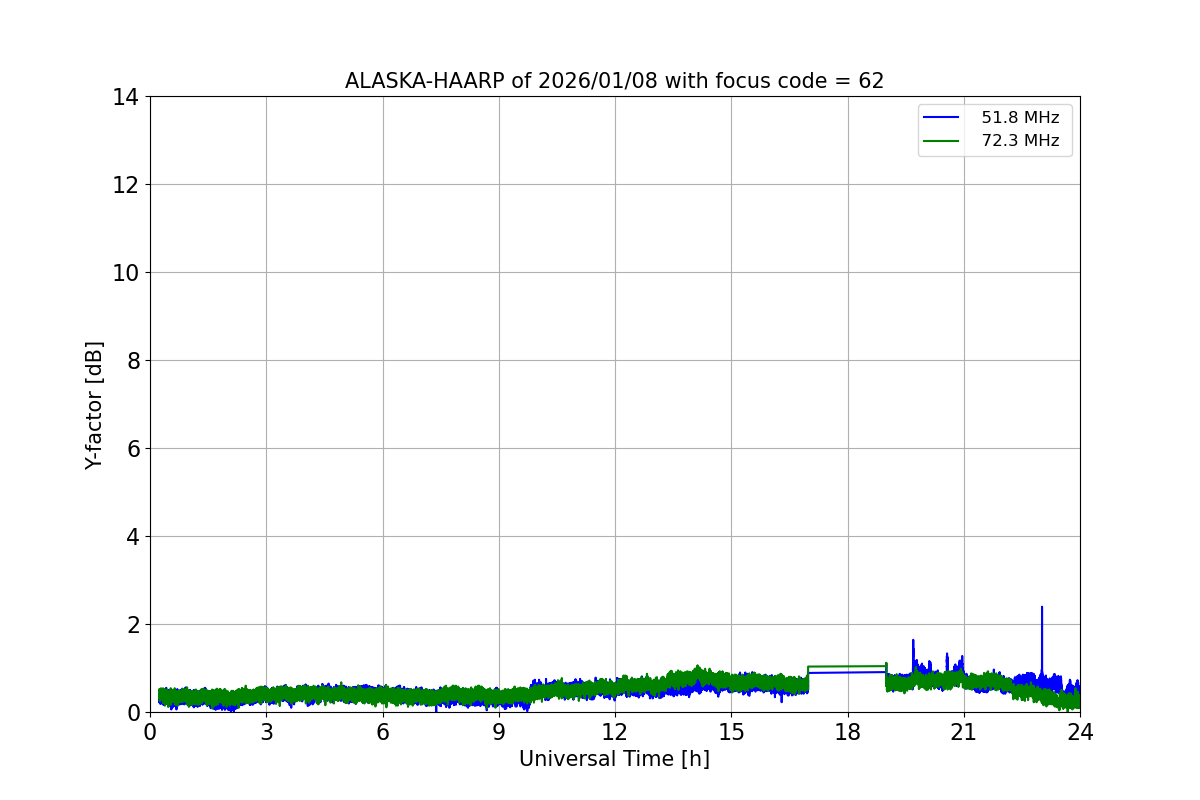Click the tall blue spike near 23 h
Screen dimensions: 1200x800
tap(1042, 640)
